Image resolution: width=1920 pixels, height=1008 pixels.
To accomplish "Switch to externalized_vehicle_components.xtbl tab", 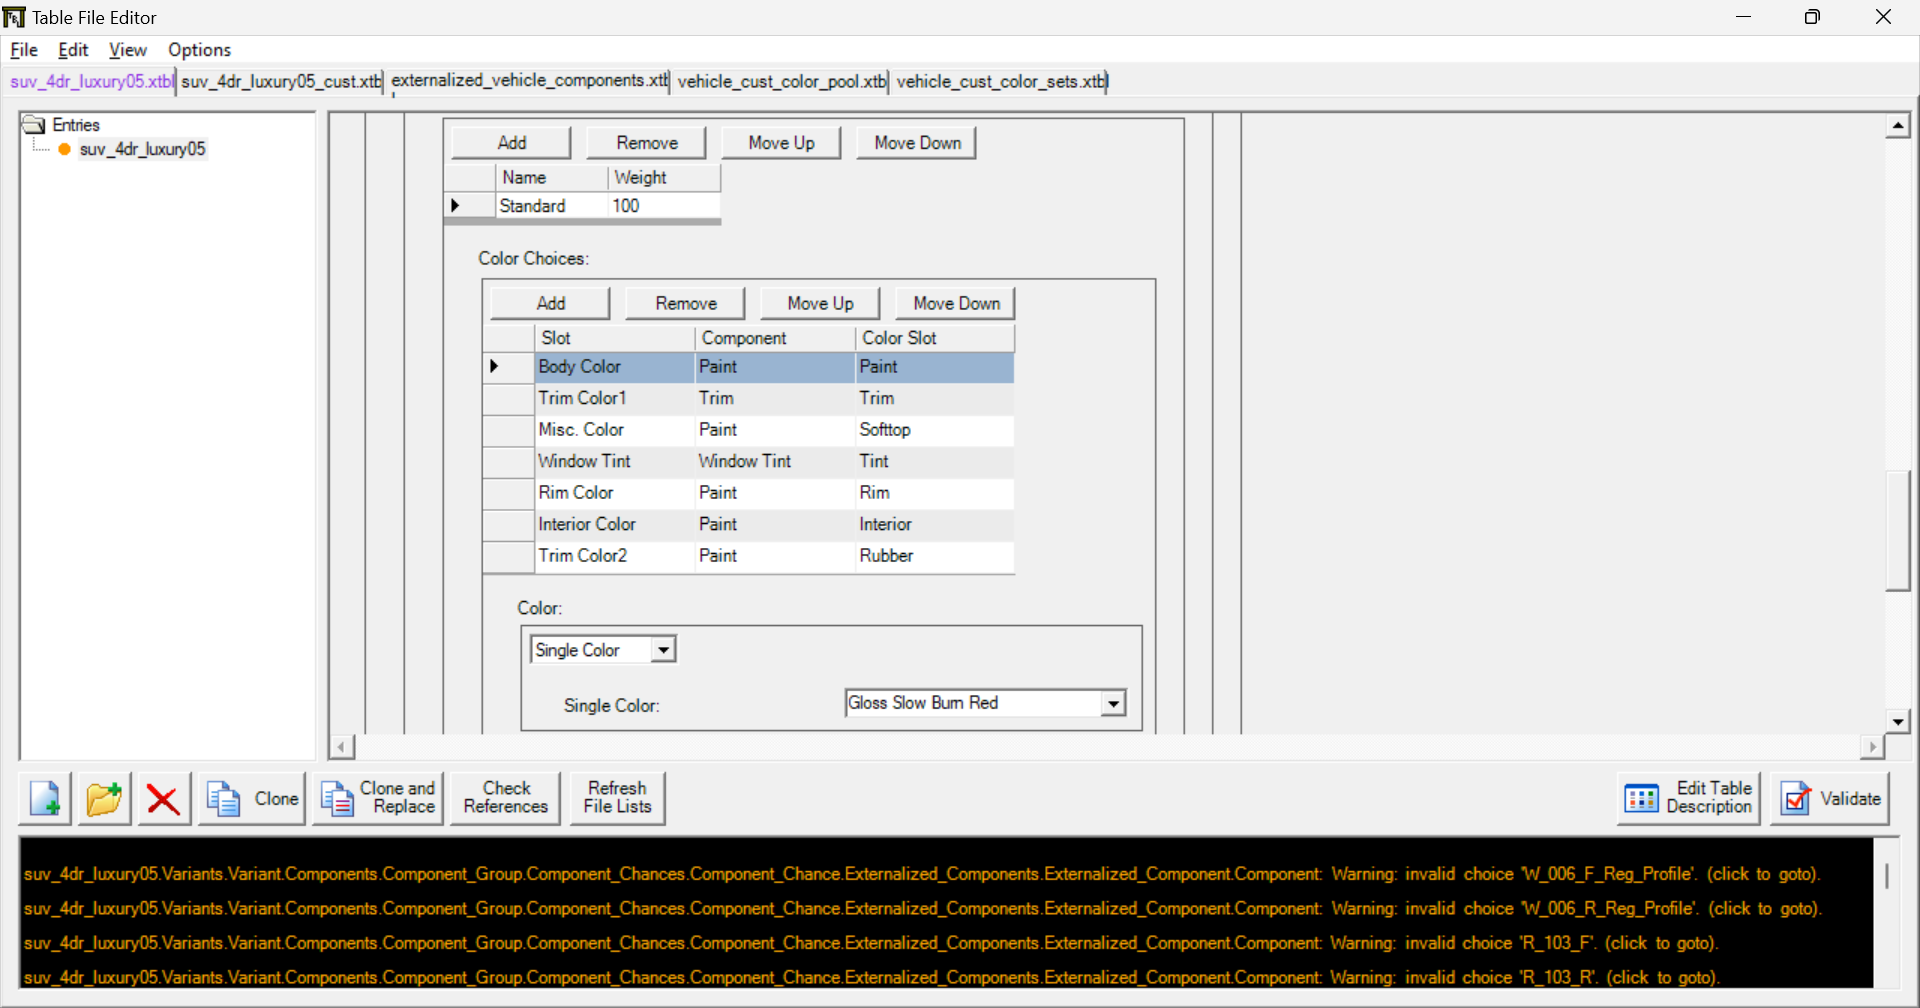I will coord(529,81).
